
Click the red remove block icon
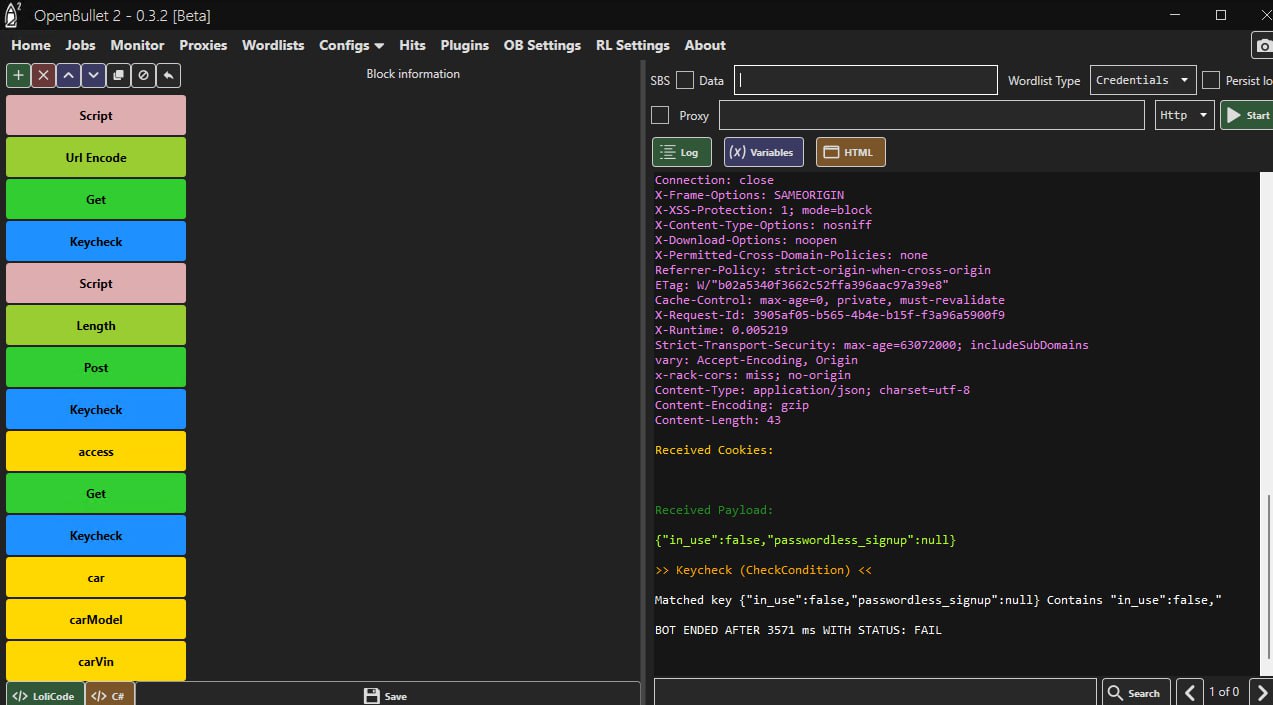pos(43,75)
